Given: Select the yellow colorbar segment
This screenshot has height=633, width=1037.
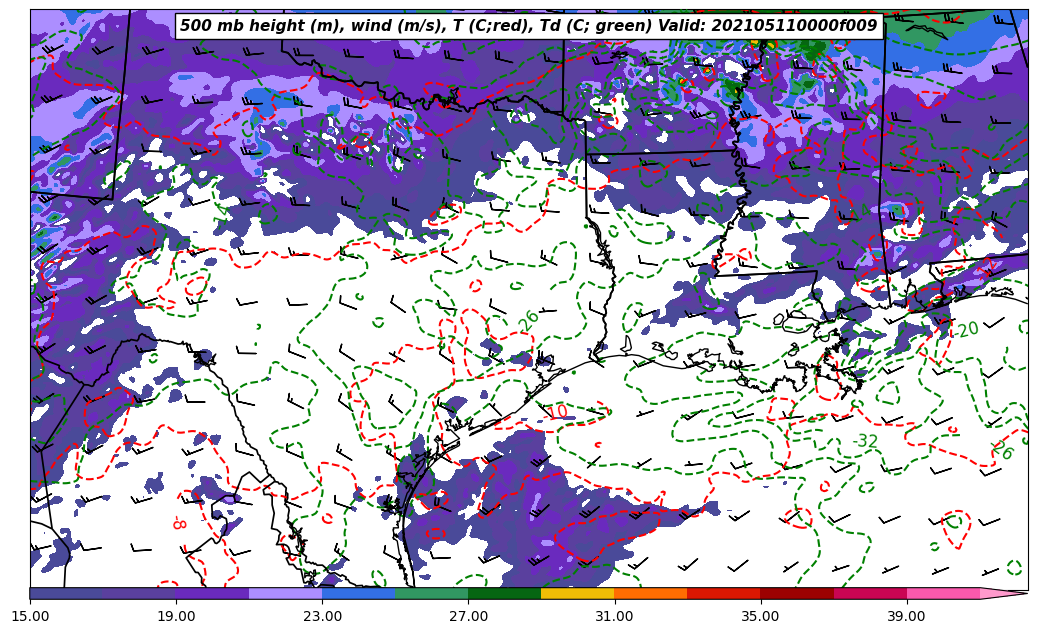Looking at the screenshot, I should pos(578,593).
